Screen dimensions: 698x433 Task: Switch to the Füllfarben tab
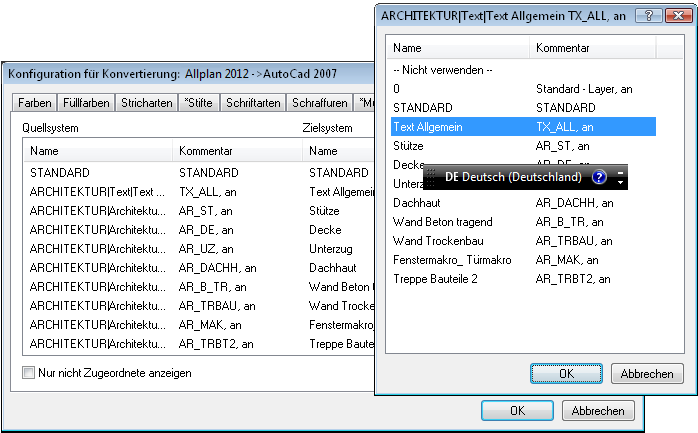pyautogui.click(x=86, y=103)
